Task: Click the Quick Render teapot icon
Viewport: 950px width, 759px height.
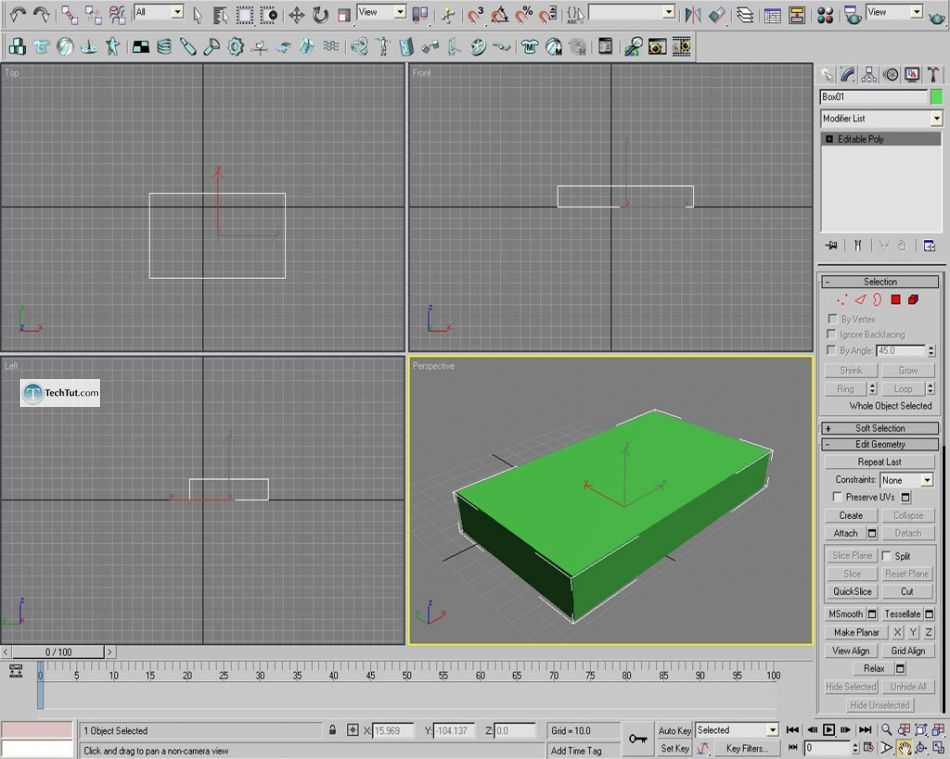Action: (936, 17)
